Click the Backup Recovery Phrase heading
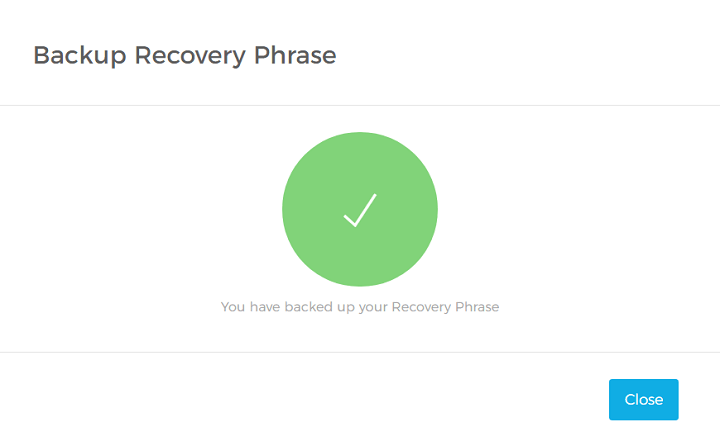Image resolution: width=720 pixels, height=441 pixels. point(185,55)
